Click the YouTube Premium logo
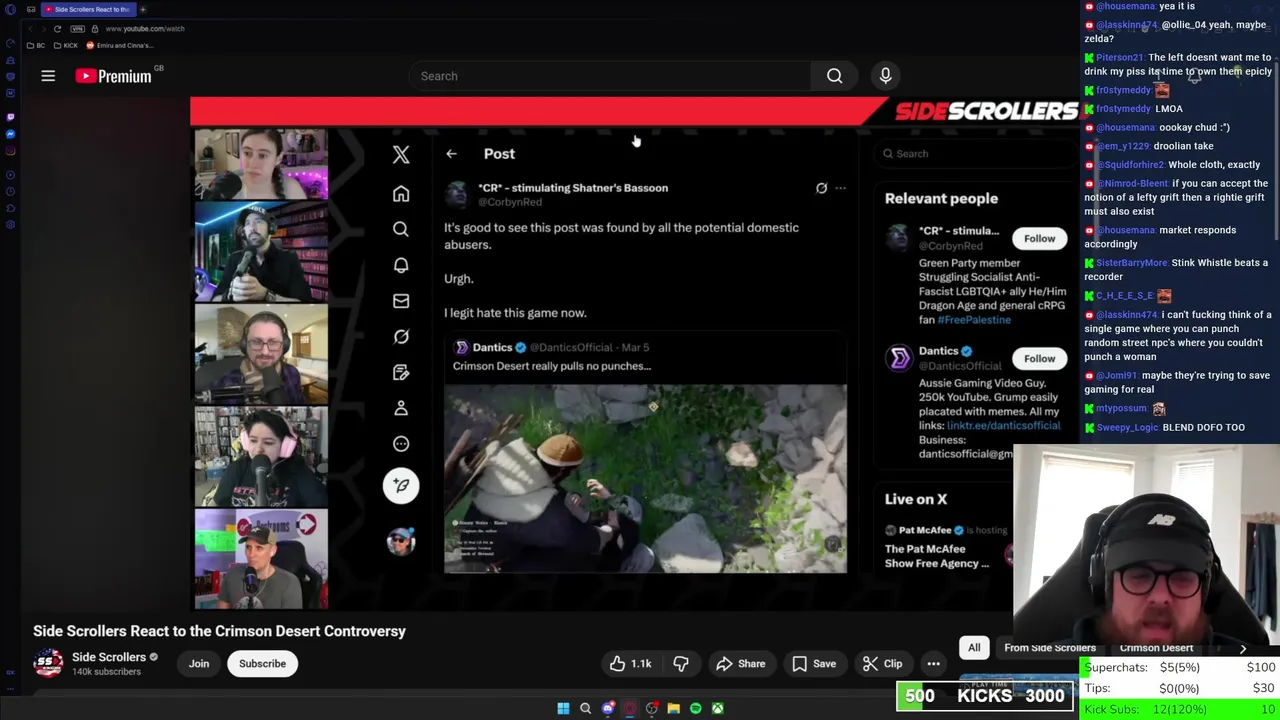Viewport: 1280px width, 720px height. [113, 76]
